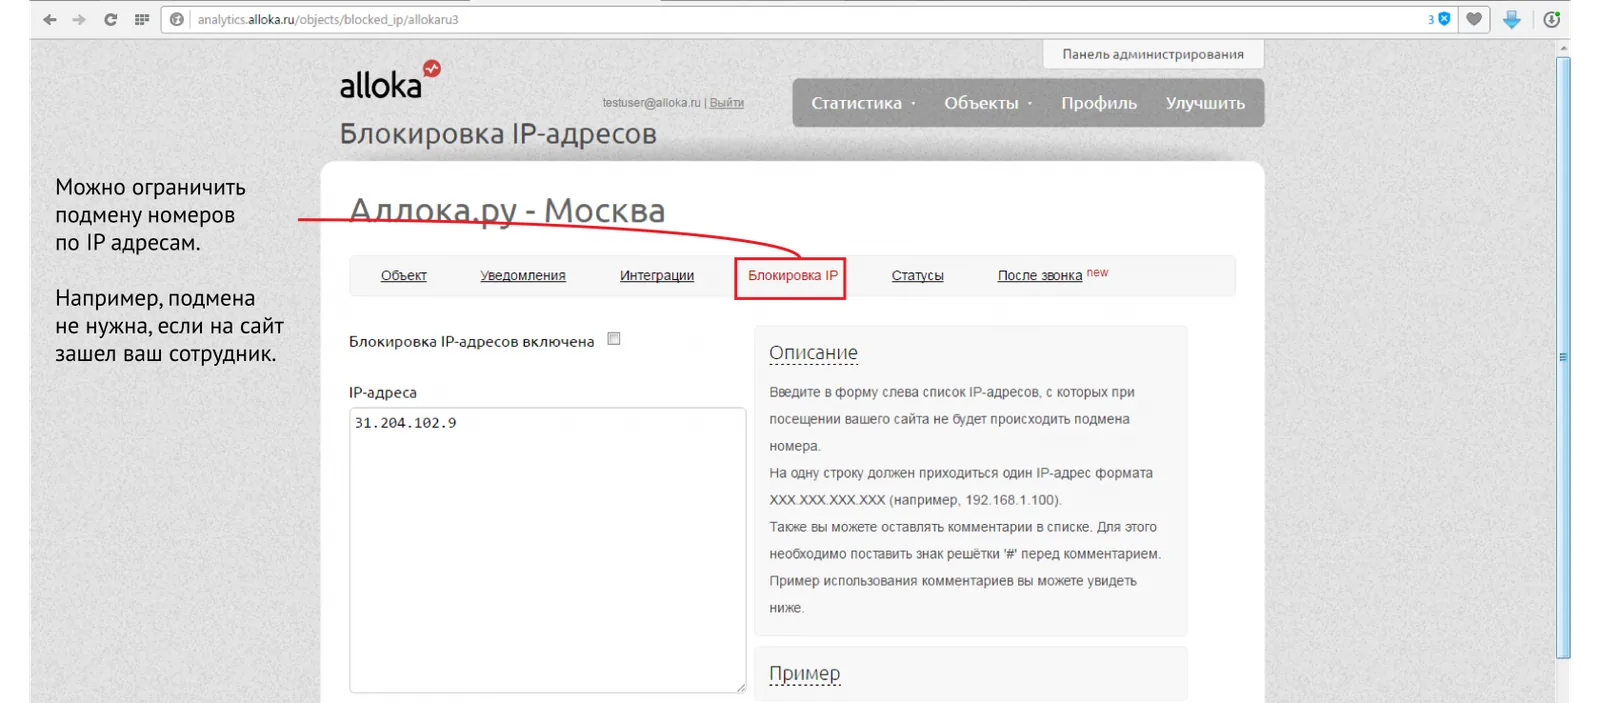Open the Улучшить menu item
This screenshot has height=703, width=1600.
pos(1205,103)
